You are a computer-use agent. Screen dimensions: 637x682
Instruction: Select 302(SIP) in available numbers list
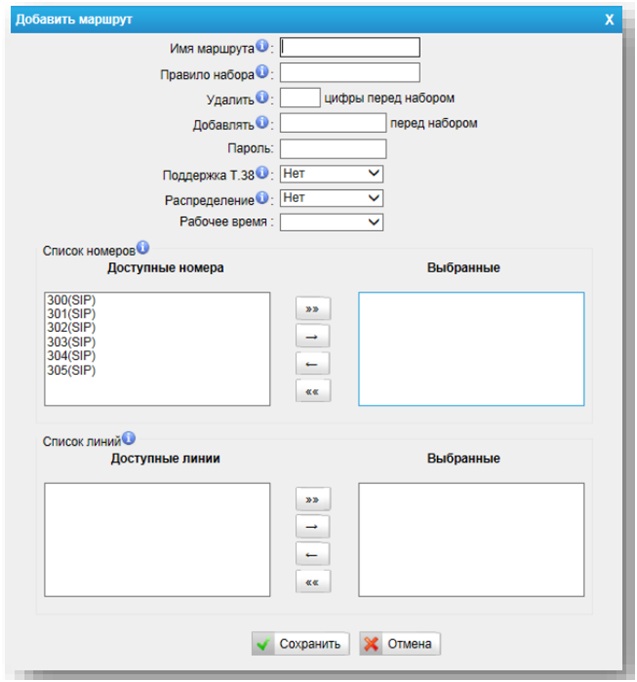pos(70,327)
